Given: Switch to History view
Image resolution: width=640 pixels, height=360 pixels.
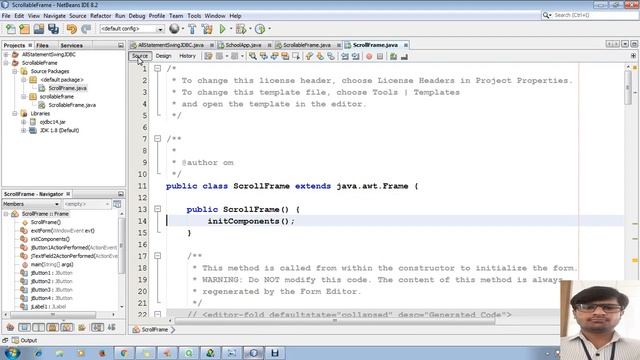Looking at the screenshot, I should pyautogui.click(x=187, y=56).
